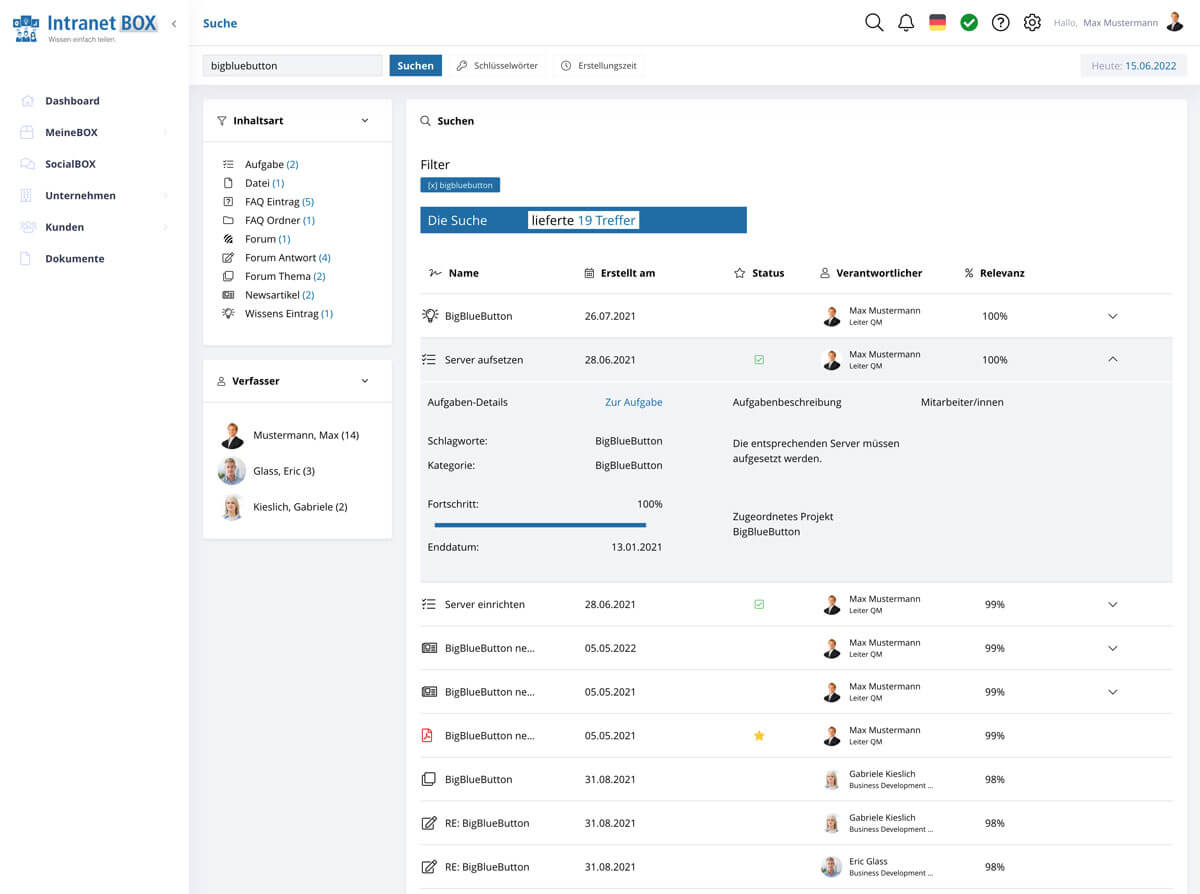This screenshot has width=1200, height=894.
Task: Expand the first BigBlueButton result row
Action: coord(1113,316)
